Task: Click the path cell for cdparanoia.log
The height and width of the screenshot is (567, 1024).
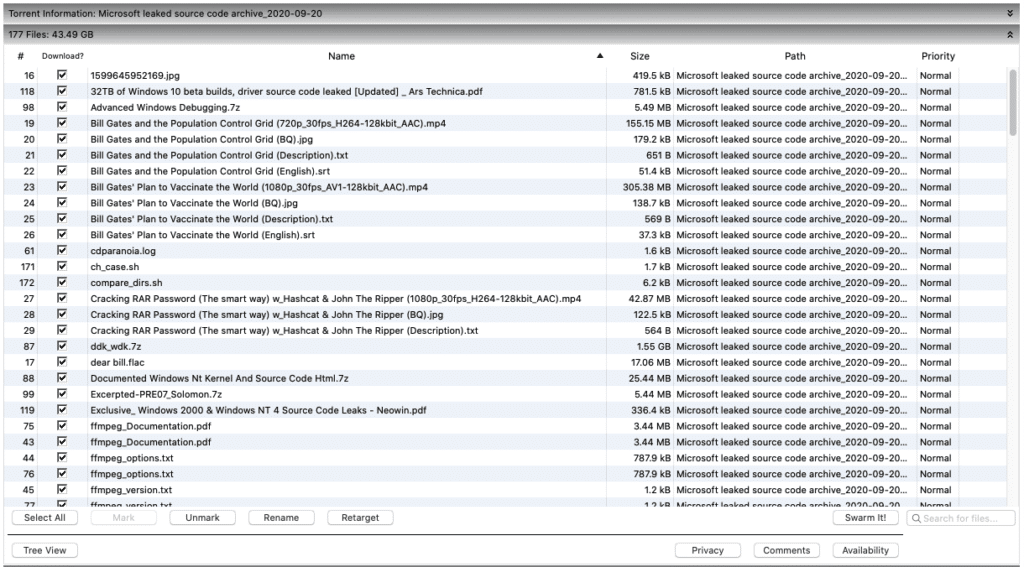Action: [x=792, y=250]
